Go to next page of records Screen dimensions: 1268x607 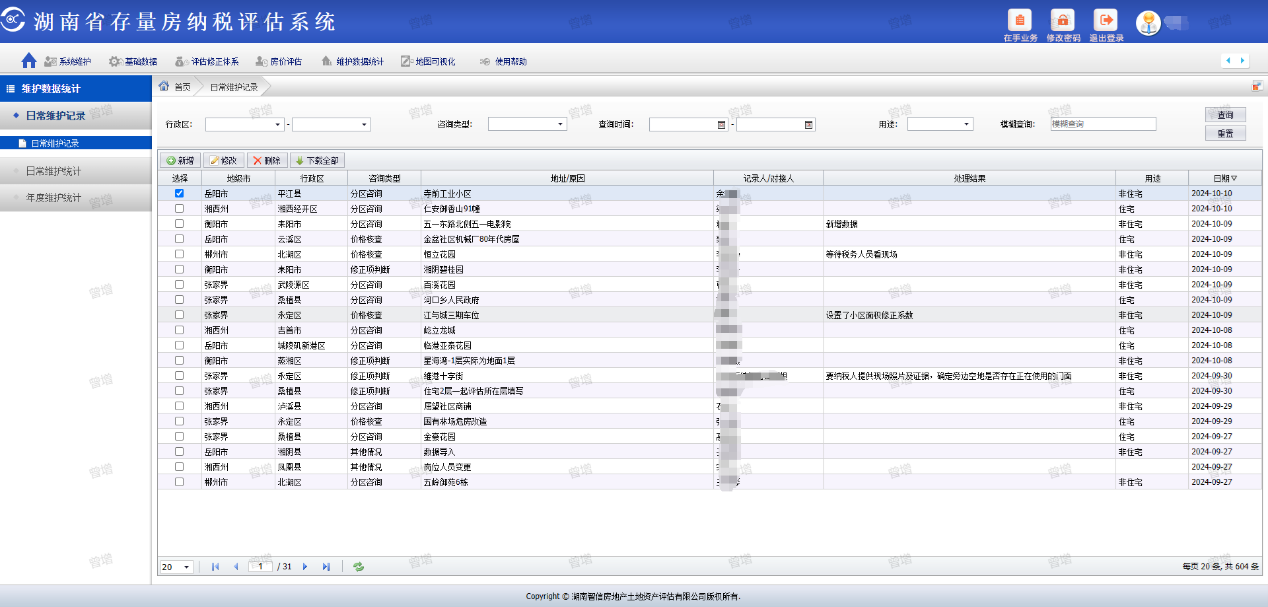pyautogui.click(x=305, y=567)
